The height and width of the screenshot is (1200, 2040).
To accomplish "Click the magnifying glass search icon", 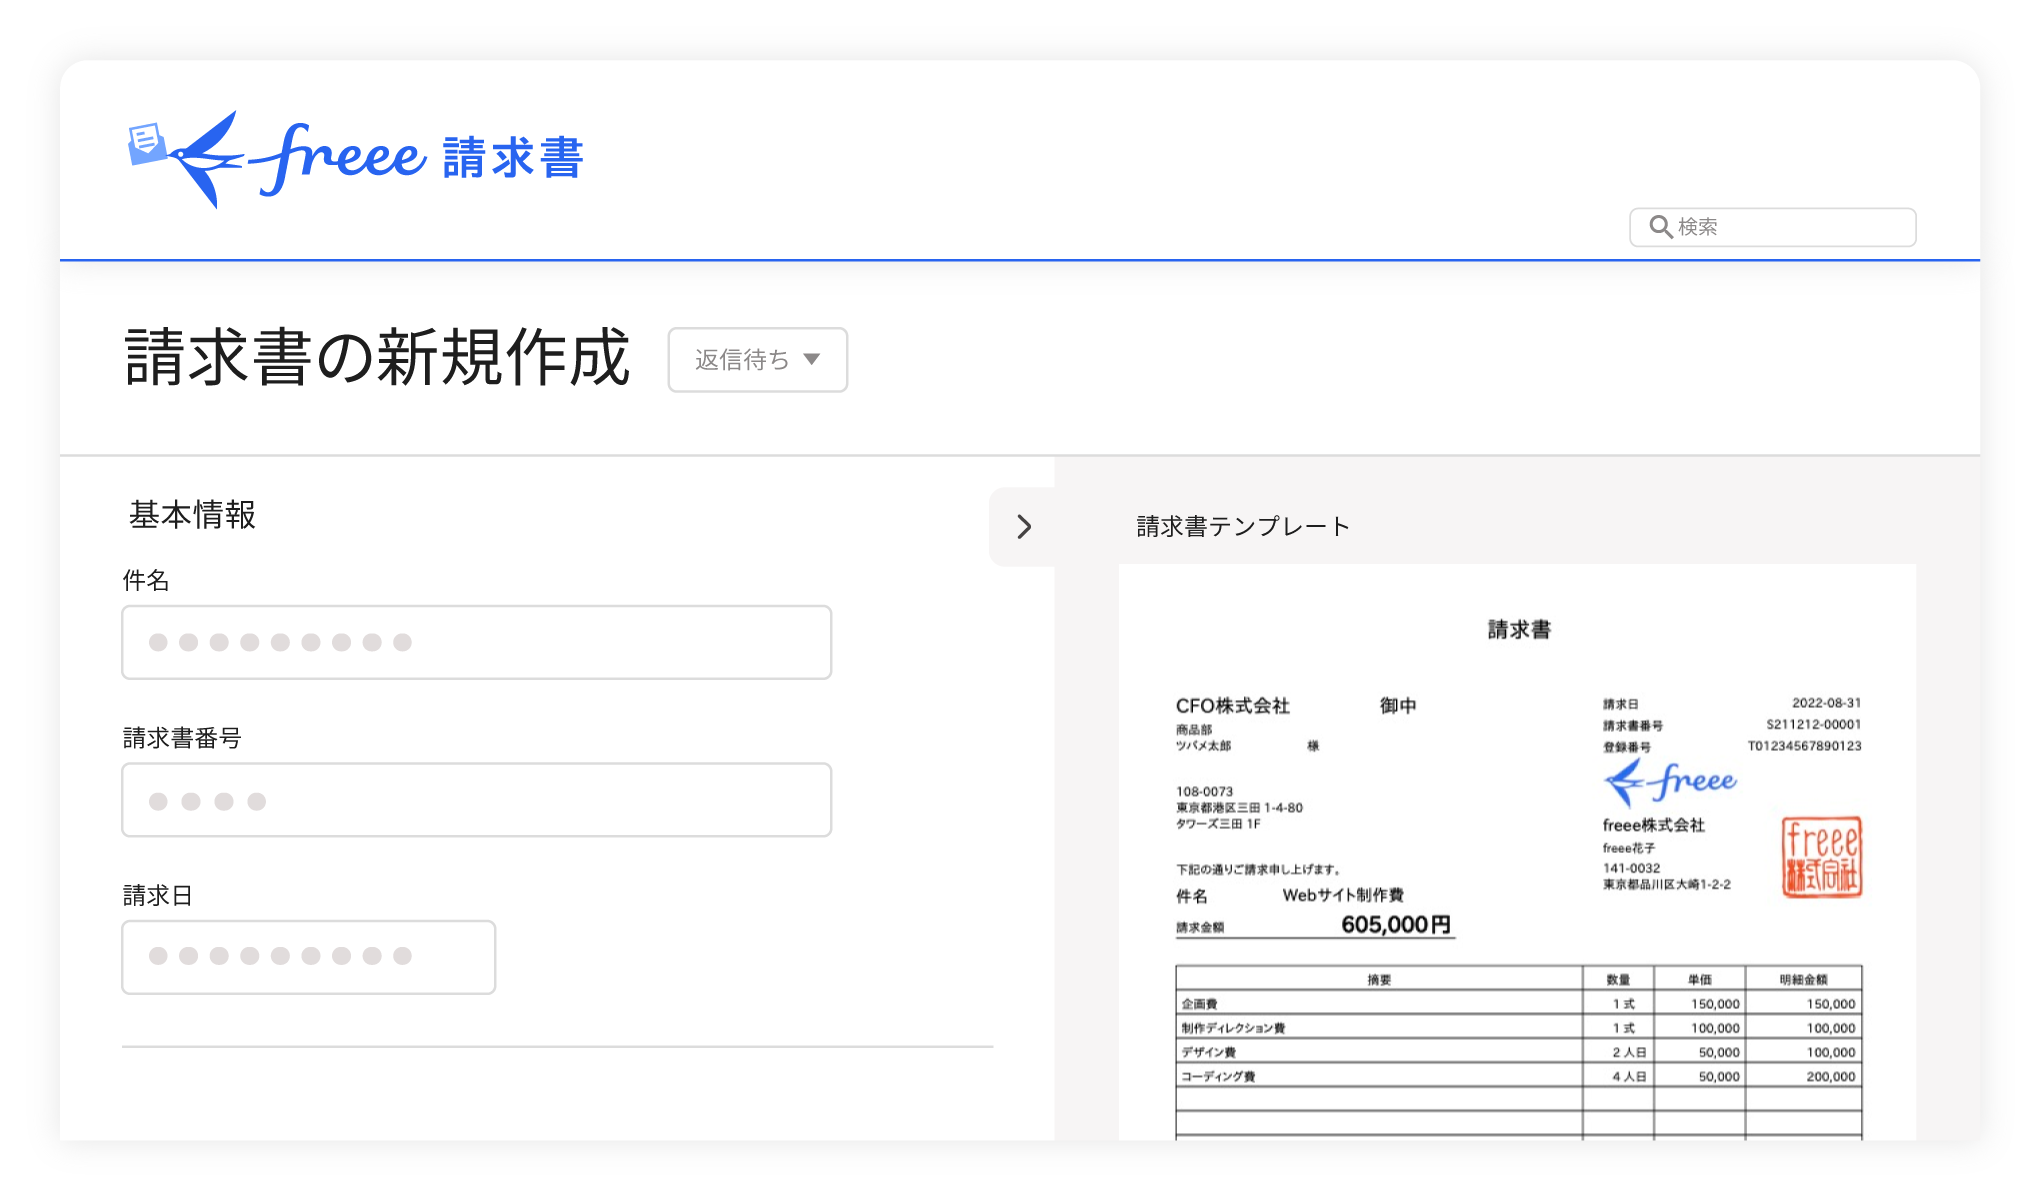I will [1660, 227].
